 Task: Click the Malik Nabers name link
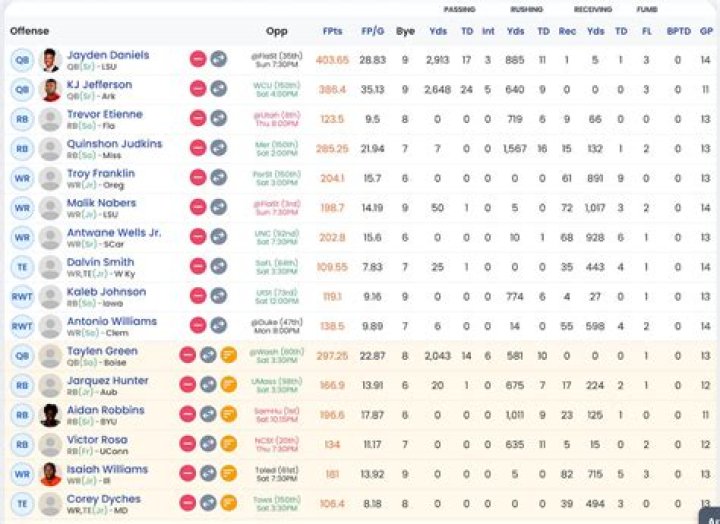(x=101, y=203)
